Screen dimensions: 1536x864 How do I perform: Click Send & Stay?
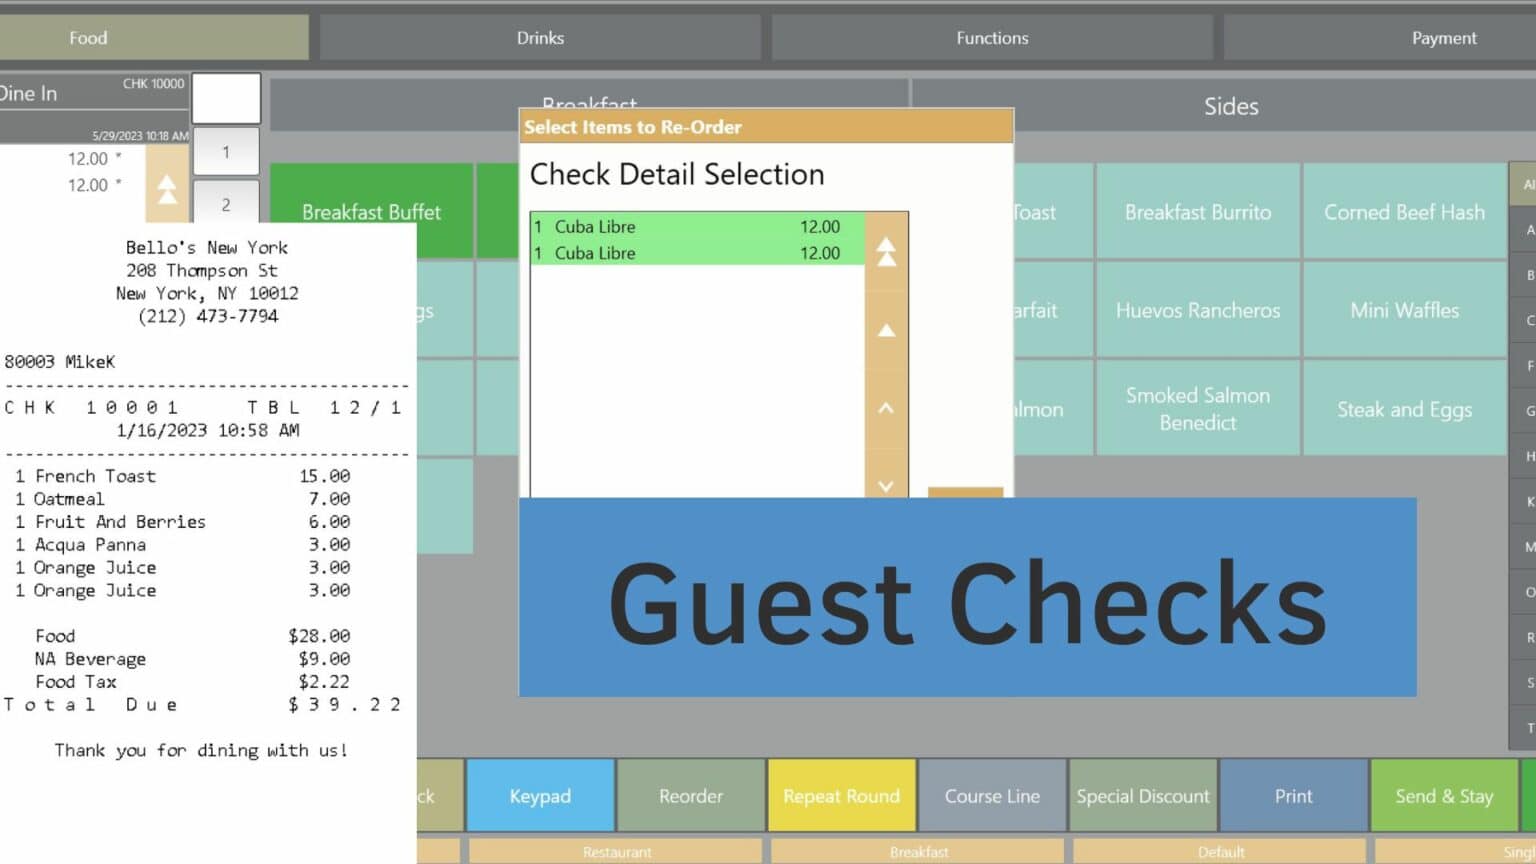click(1444, 796)
